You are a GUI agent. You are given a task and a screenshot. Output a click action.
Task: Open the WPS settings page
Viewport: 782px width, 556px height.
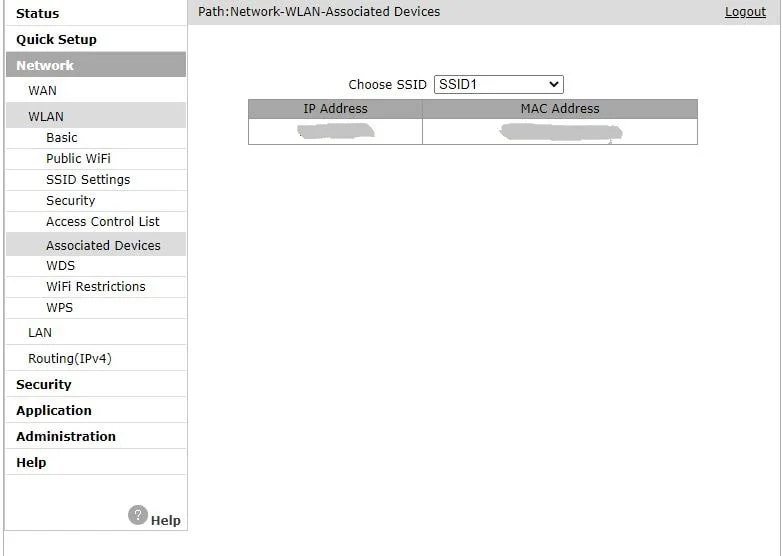point(59,308)
